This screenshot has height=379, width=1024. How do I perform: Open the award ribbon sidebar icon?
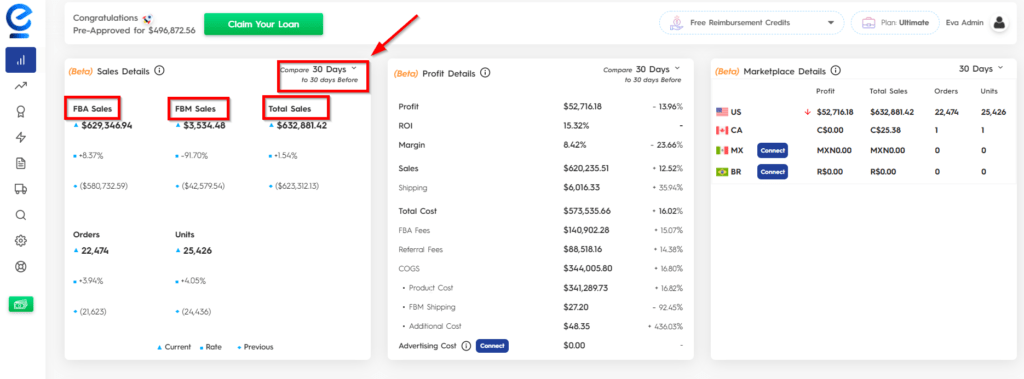pos(20,112)
